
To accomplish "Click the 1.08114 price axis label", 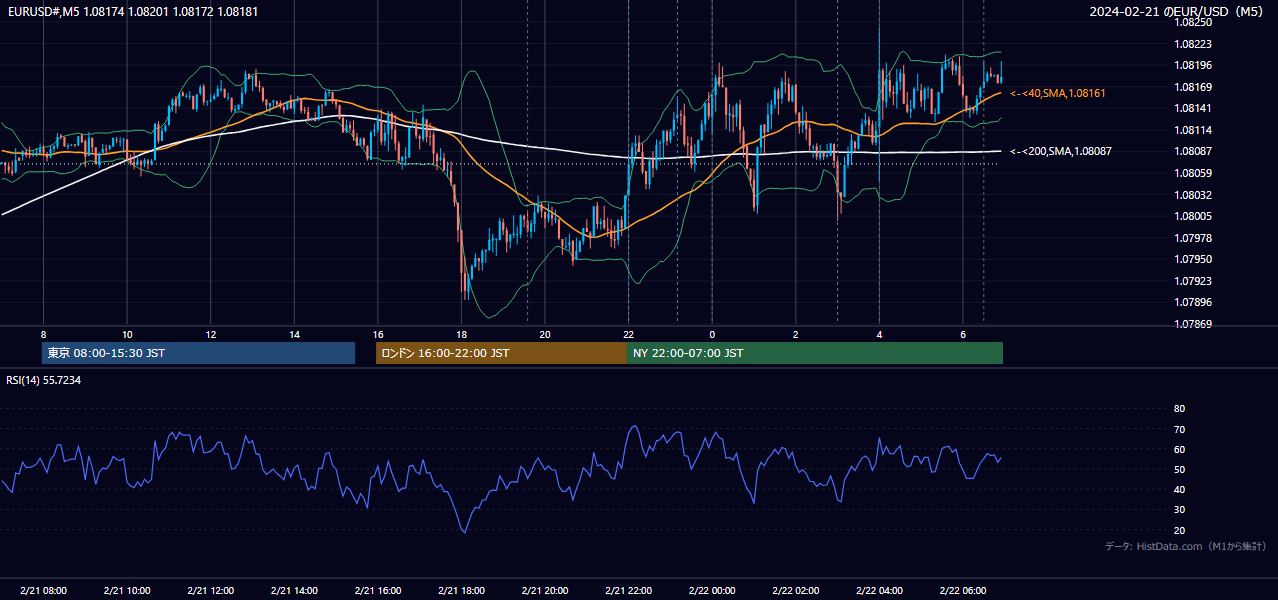I will click(x=1193, y=130).
